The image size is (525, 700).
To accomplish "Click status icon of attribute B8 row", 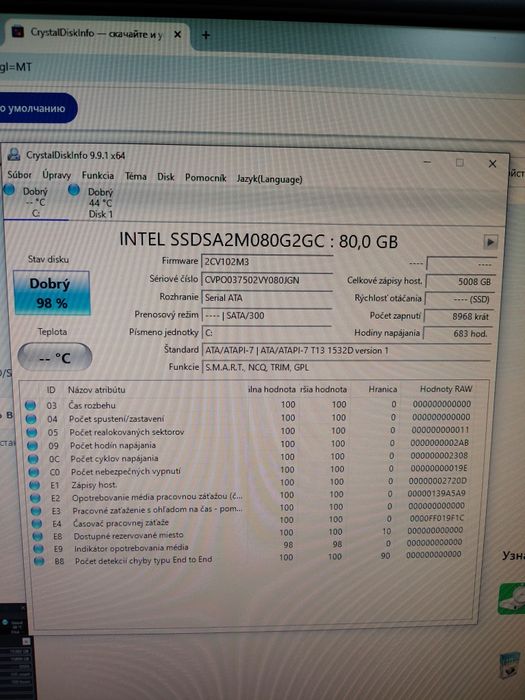I will tap(39, 561).
